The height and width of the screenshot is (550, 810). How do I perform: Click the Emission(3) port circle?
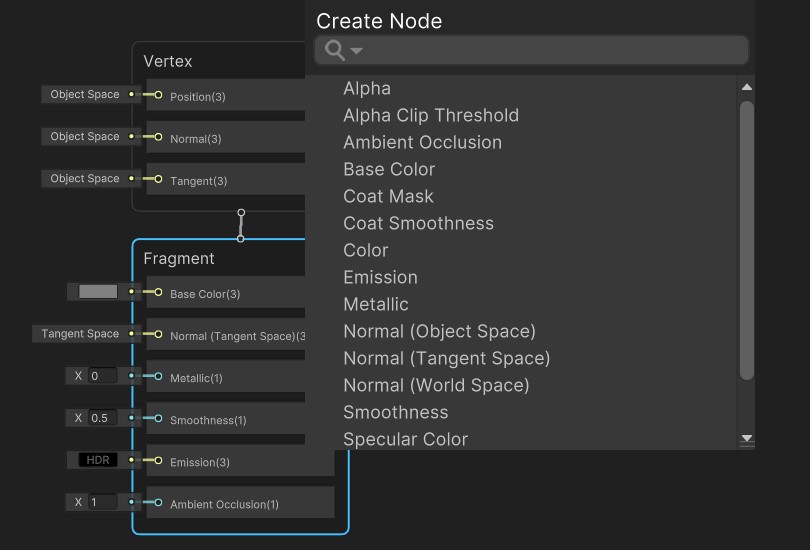[x=158, y=460]
